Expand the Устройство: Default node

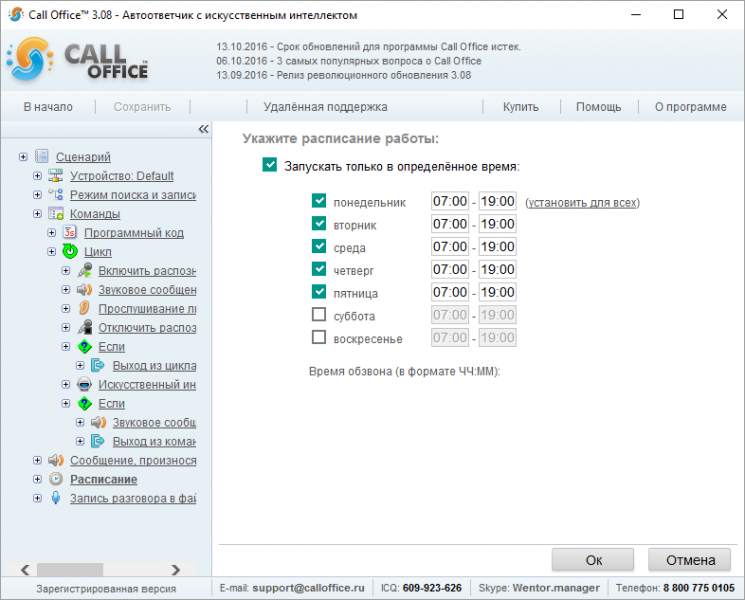pos(37,176)
